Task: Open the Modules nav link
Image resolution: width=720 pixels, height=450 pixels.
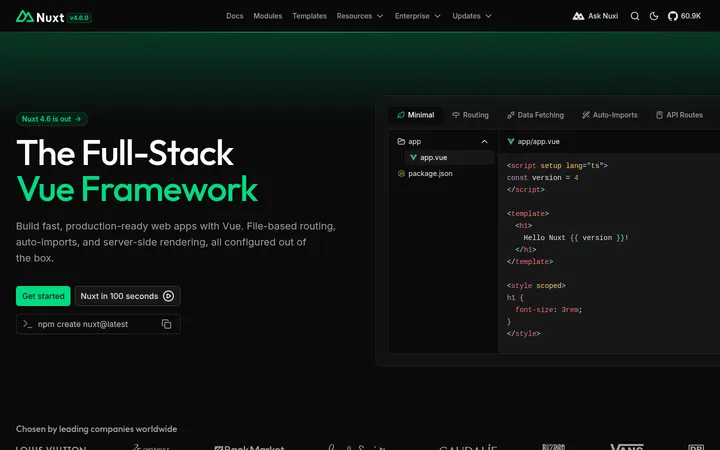Action: click(268, 16)
